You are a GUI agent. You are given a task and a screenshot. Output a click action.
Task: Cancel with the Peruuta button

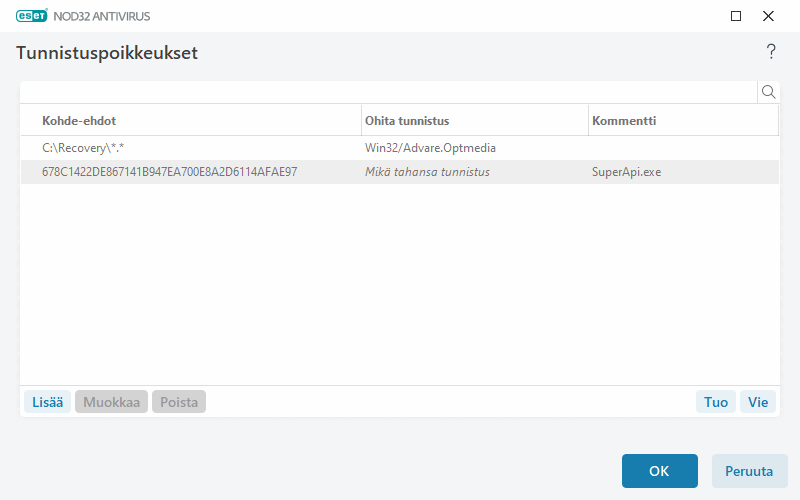pos(749,471)
